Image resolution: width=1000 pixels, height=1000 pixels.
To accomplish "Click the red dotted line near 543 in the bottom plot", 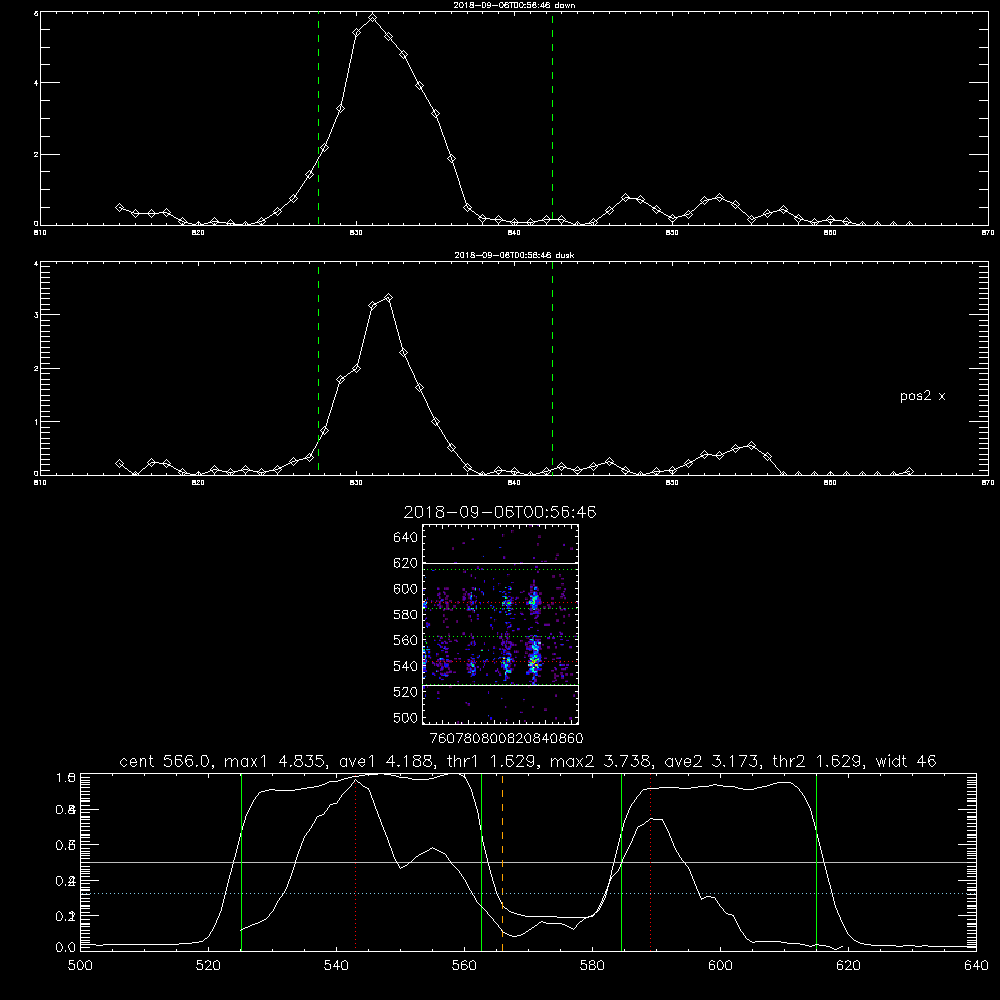I will pos(355,864).
